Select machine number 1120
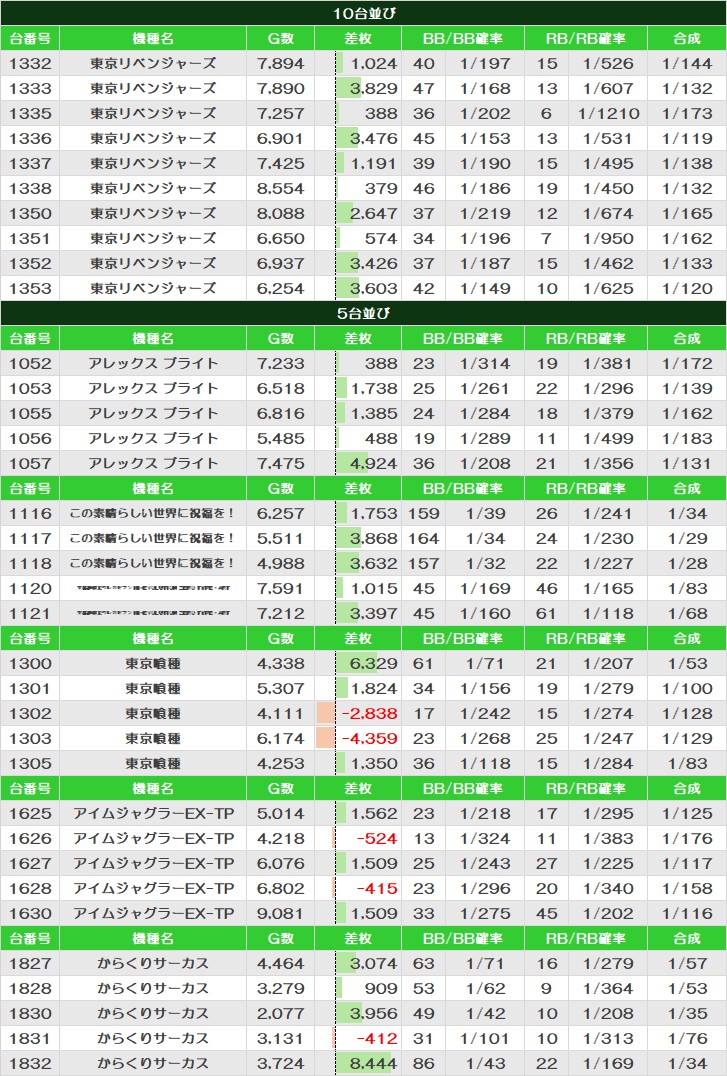 point(30,589)
